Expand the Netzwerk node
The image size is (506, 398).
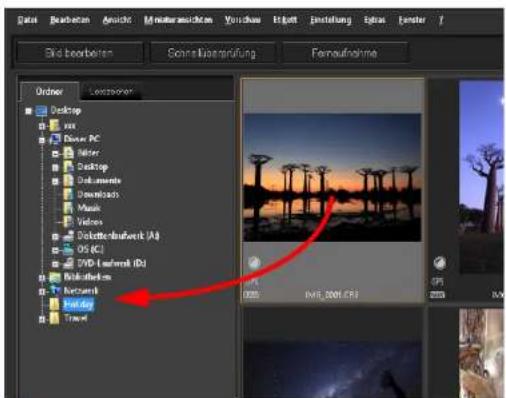[42, 291]
